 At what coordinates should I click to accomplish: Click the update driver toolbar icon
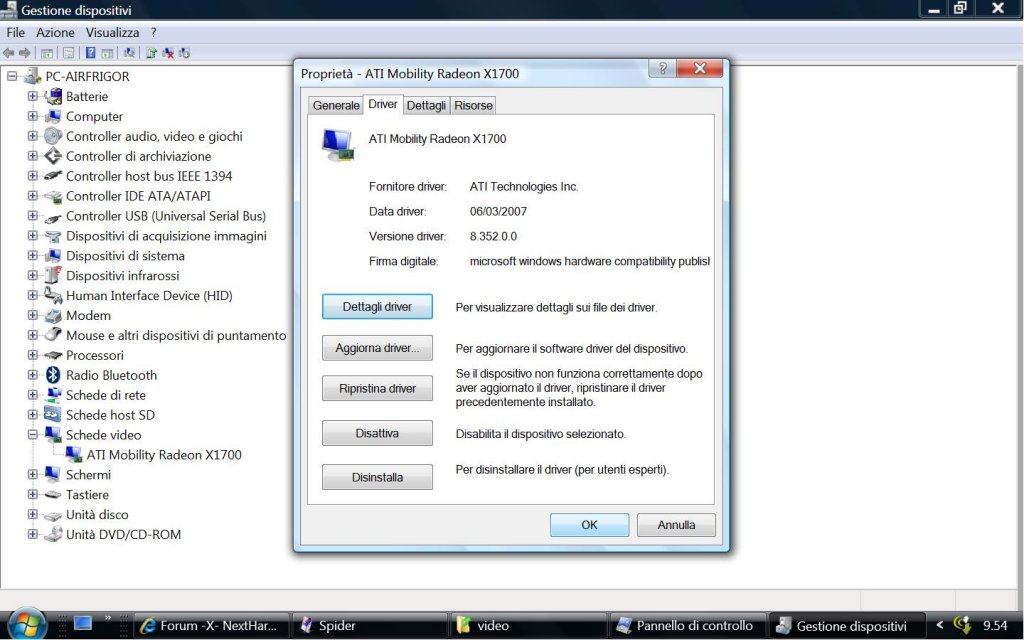click(152, 54)
